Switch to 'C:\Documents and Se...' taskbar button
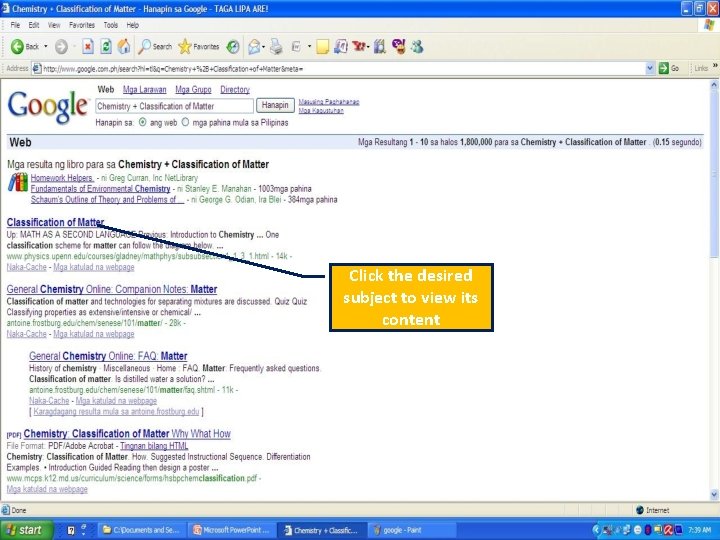The height and width of the screenshot is (540, 720). click(x=142, y=530)
